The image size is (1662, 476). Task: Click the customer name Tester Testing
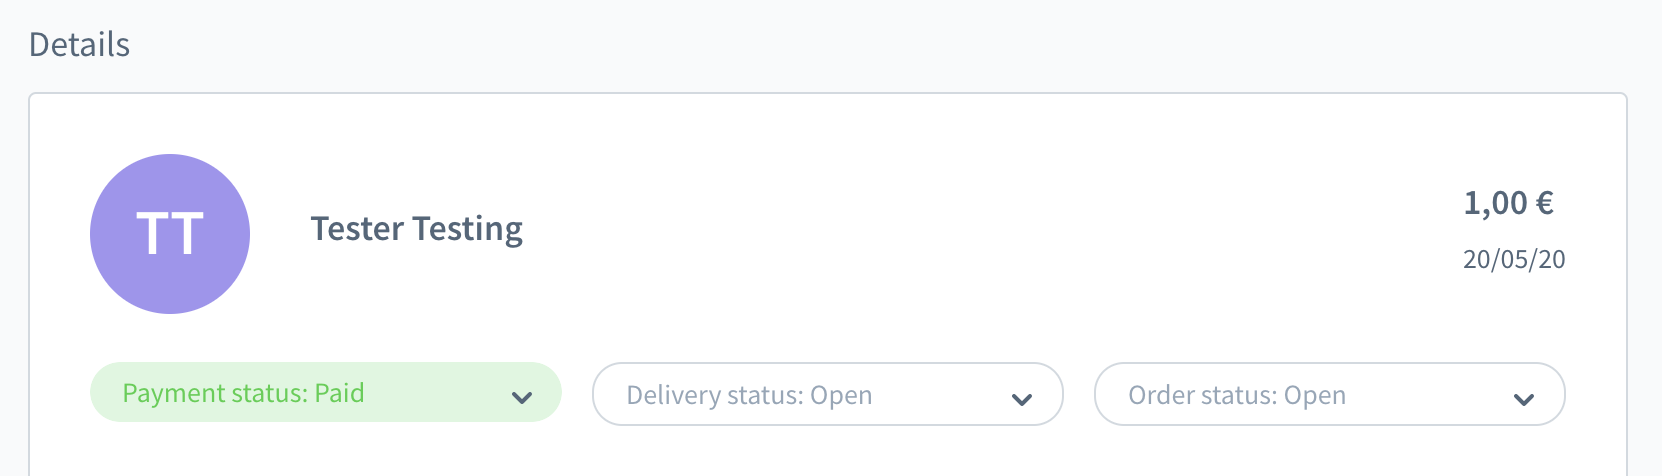(x=416, y=229)
